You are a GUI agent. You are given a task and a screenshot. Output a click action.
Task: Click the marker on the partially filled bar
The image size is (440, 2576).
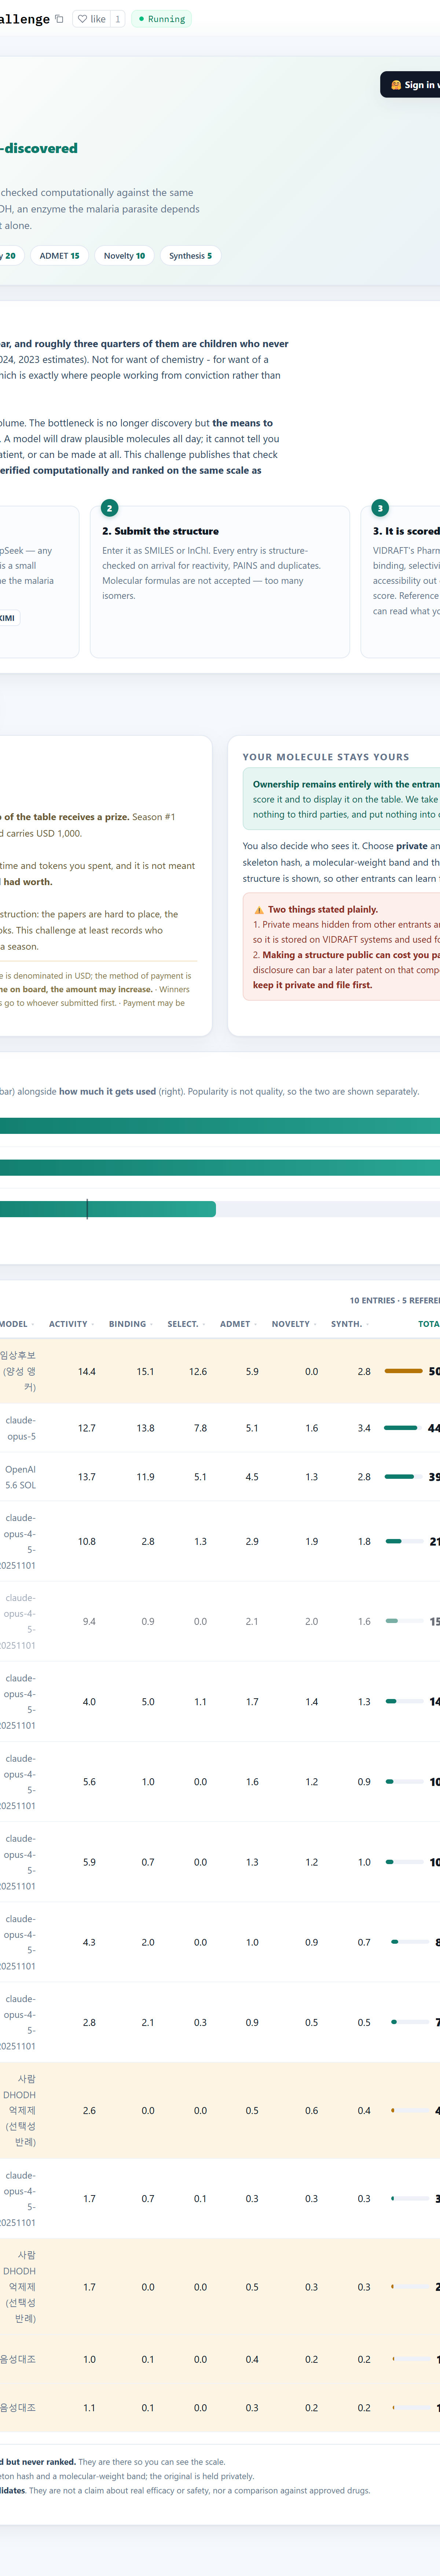[x=87, y=1209]
